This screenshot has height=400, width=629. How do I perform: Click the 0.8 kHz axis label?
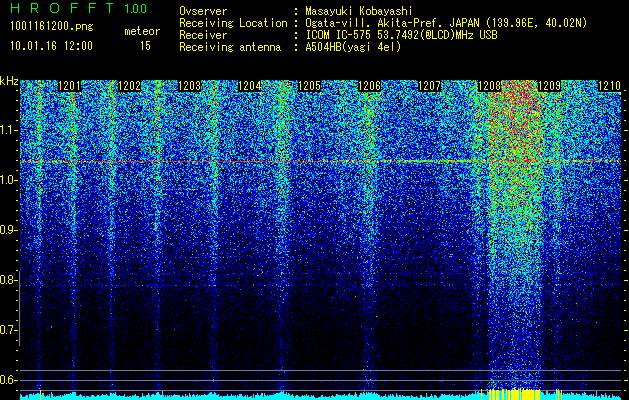point(8,280)
